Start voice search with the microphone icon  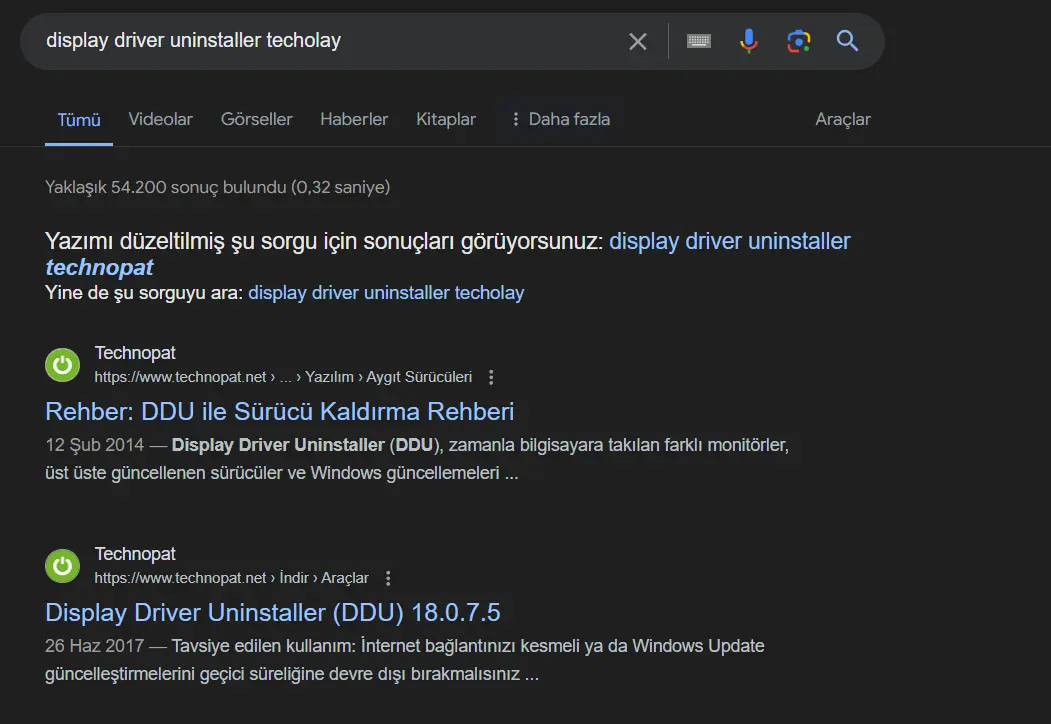pyautogui.click(x=749, y=42)
